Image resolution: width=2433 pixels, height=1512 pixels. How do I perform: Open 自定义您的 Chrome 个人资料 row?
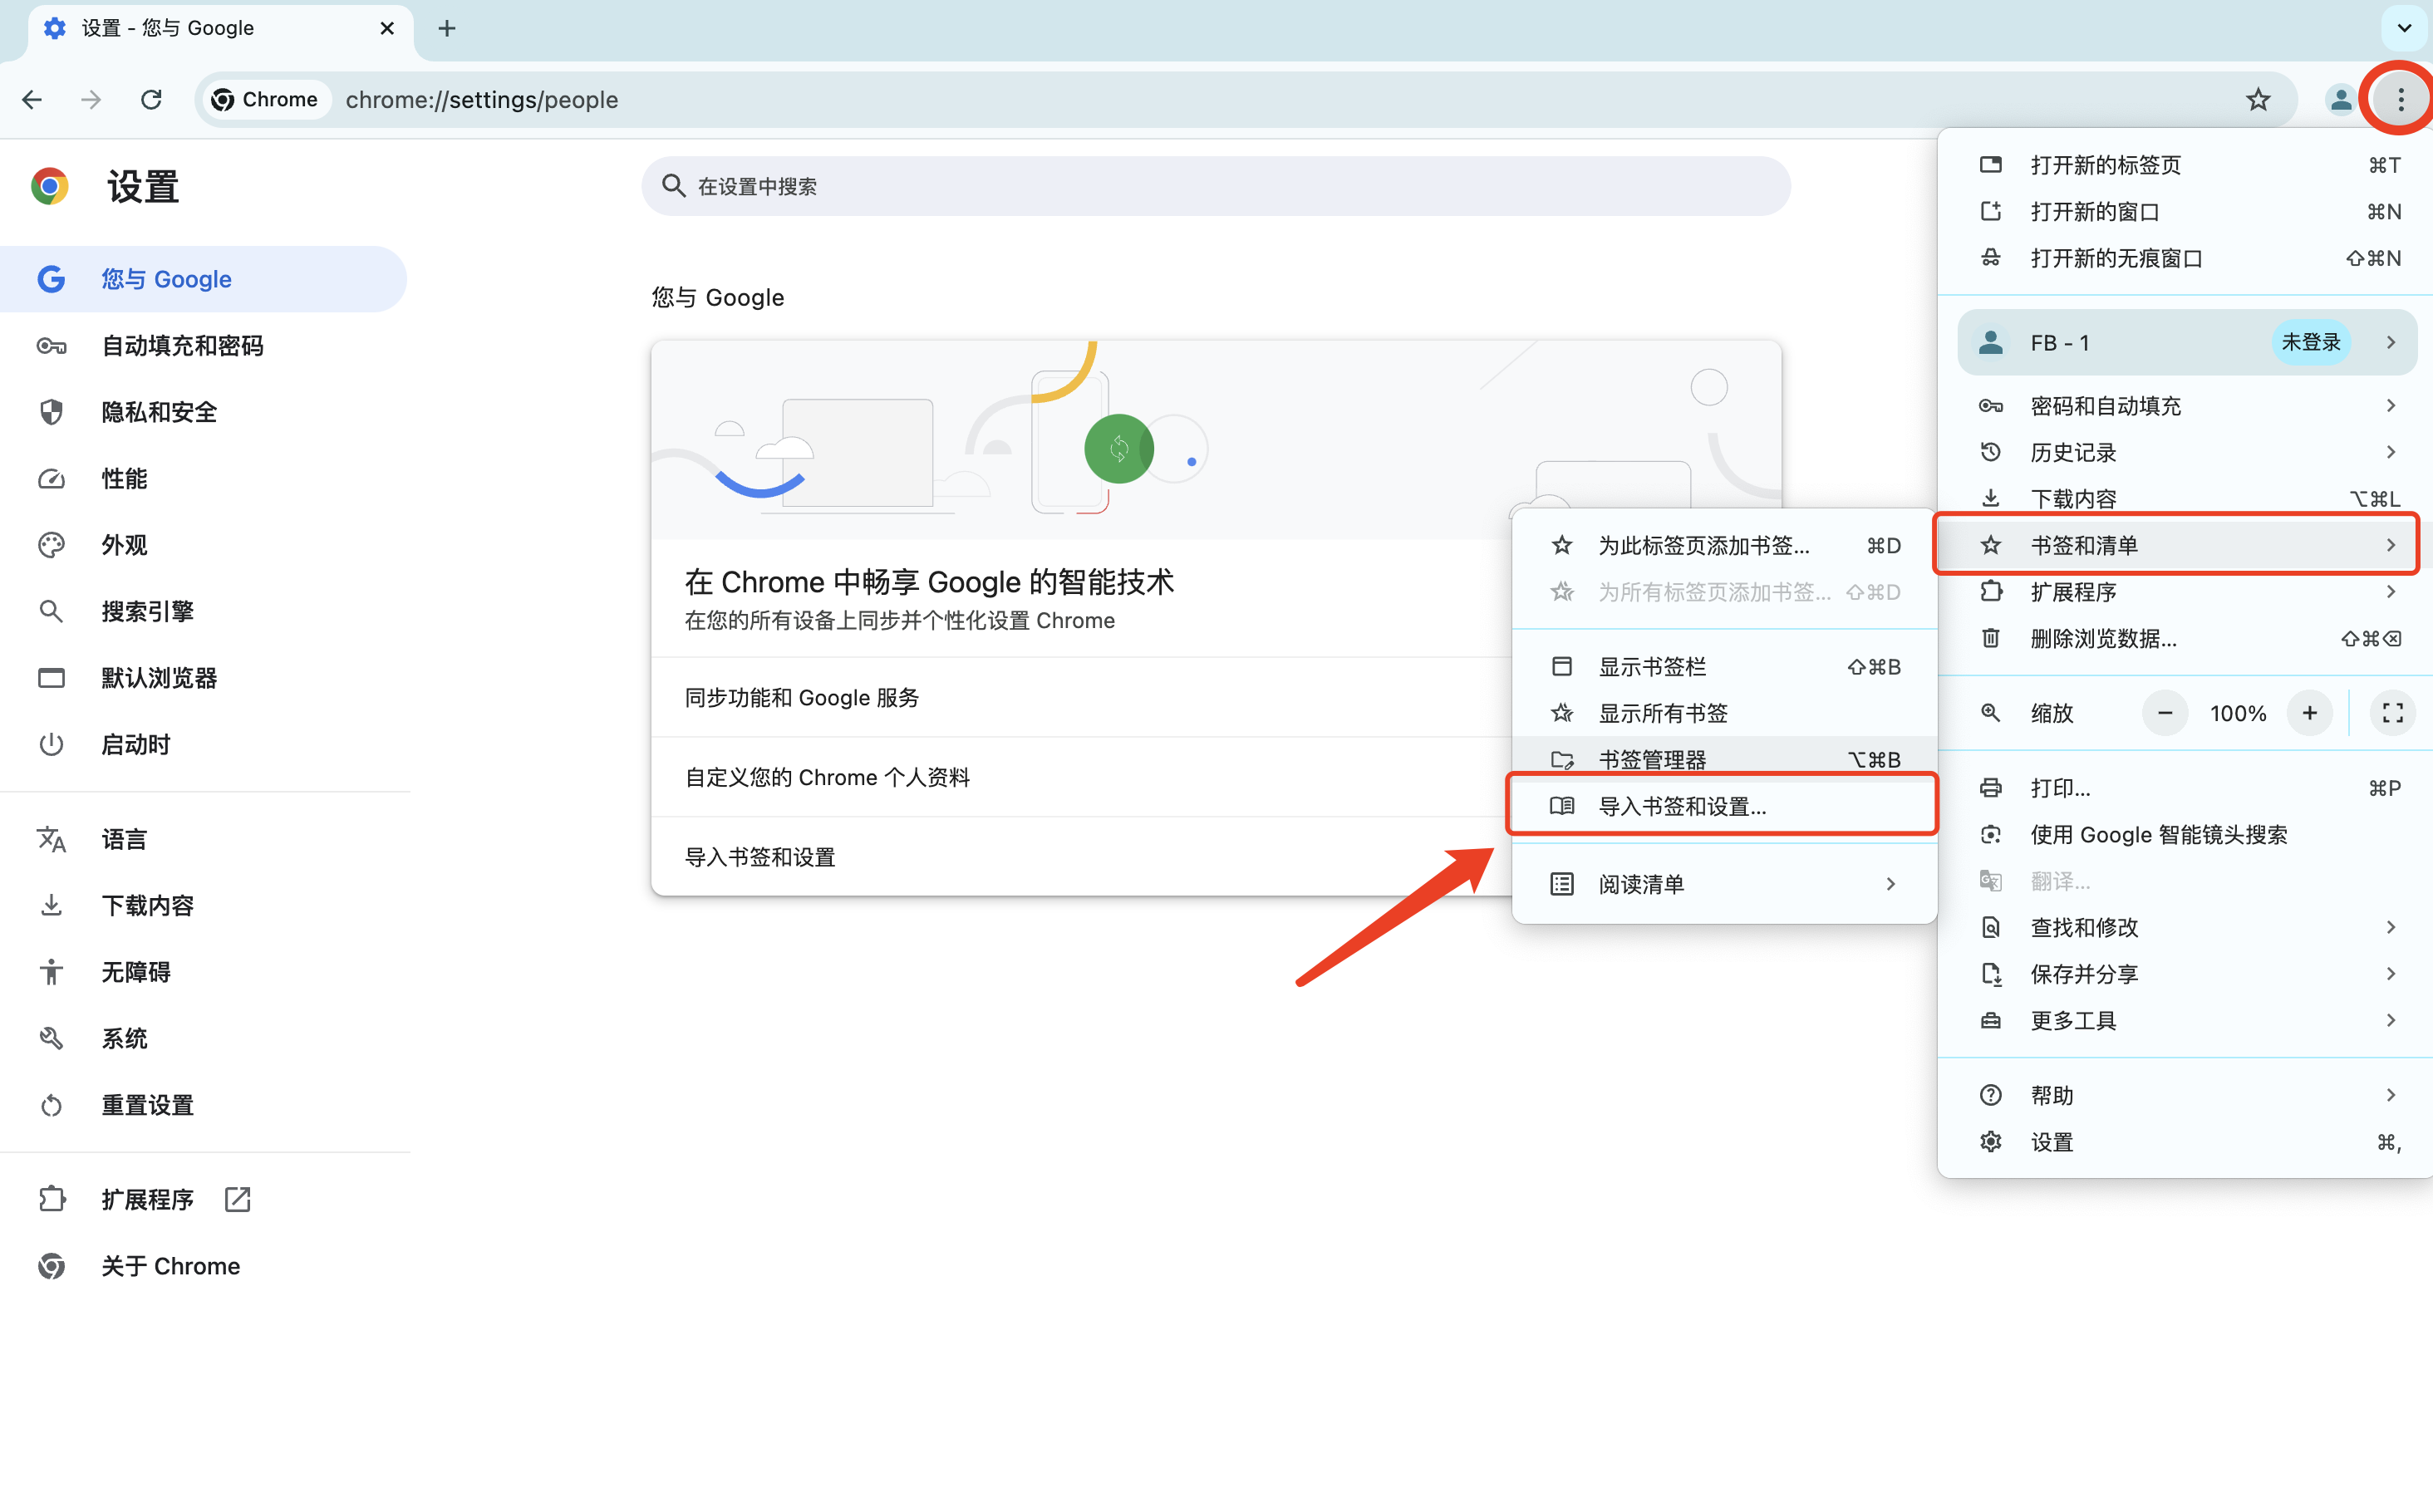point(1082,777)
